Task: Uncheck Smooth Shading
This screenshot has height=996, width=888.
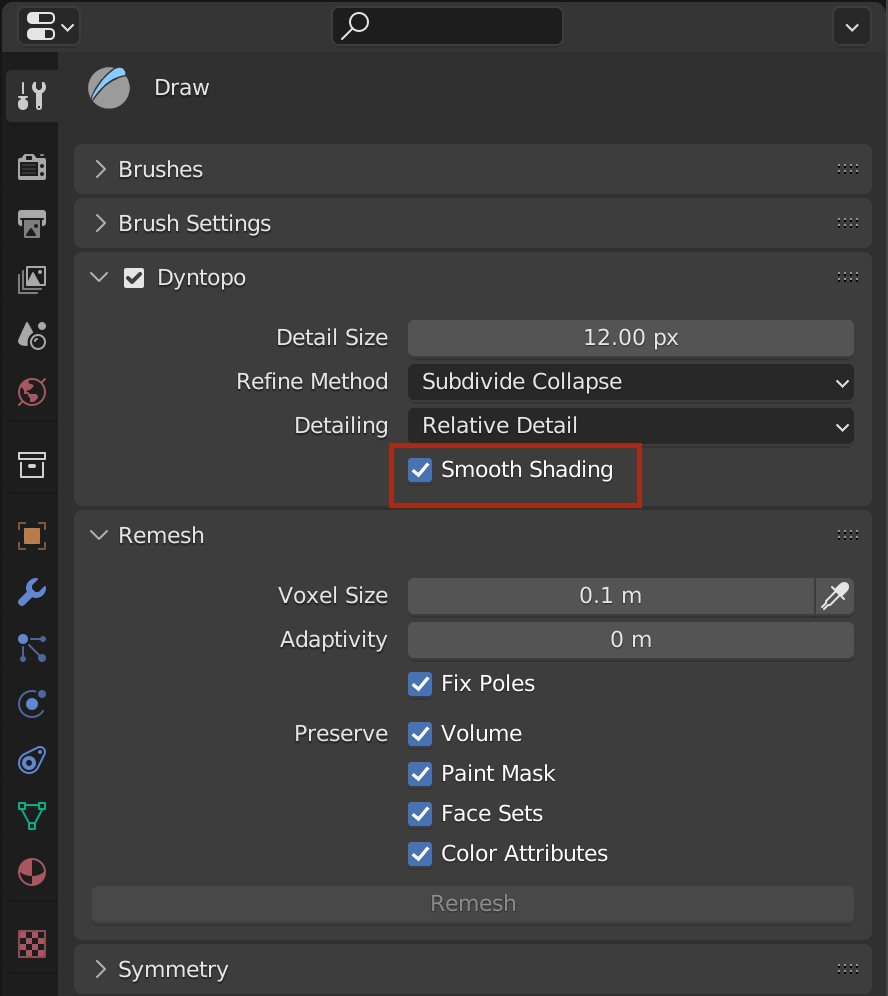Action: tap(420, 470)
